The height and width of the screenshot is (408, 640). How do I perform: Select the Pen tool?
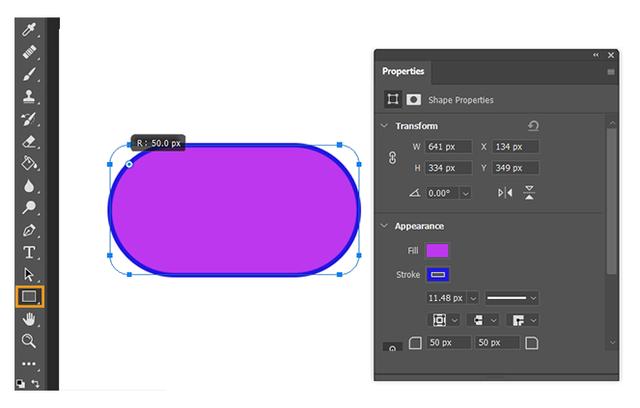click(x=29, y=231)
